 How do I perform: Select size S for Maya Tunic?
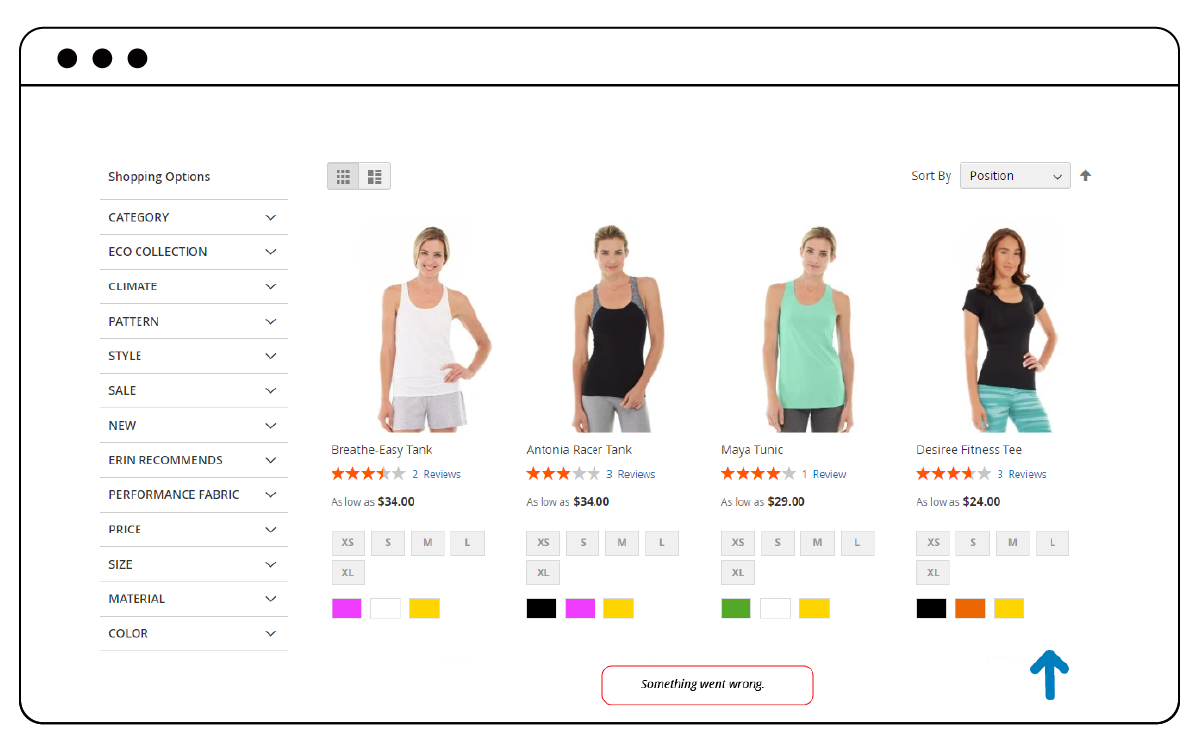point(778,543)
